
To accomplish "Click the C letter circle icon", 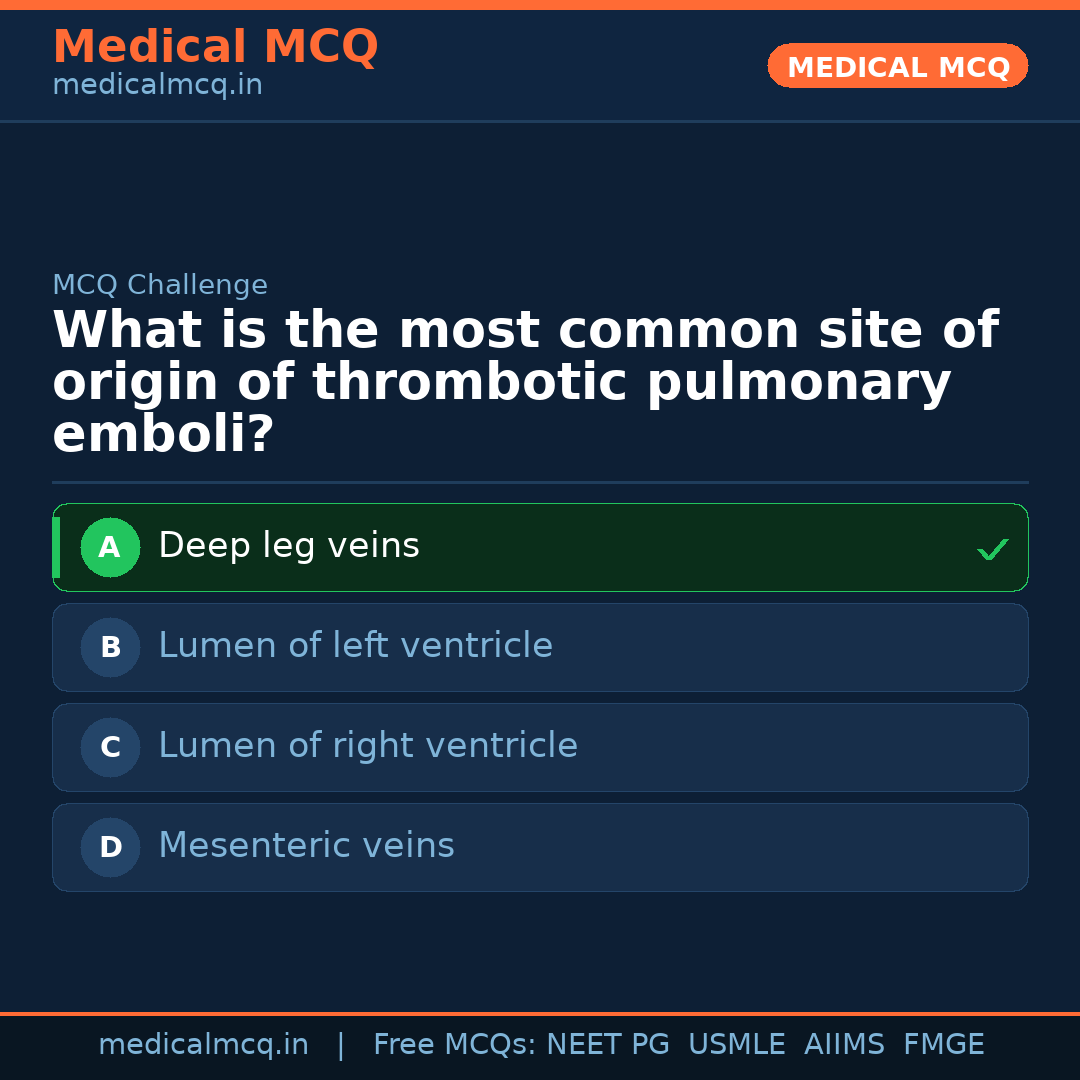I will point(110,747).
